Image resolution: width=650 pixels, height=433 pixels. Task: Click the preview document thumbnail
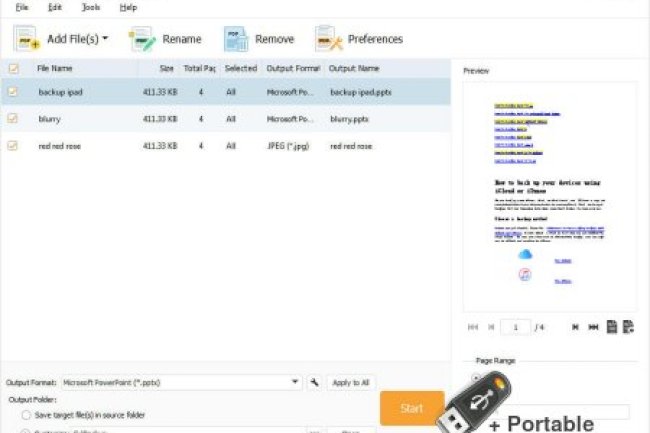550,196
